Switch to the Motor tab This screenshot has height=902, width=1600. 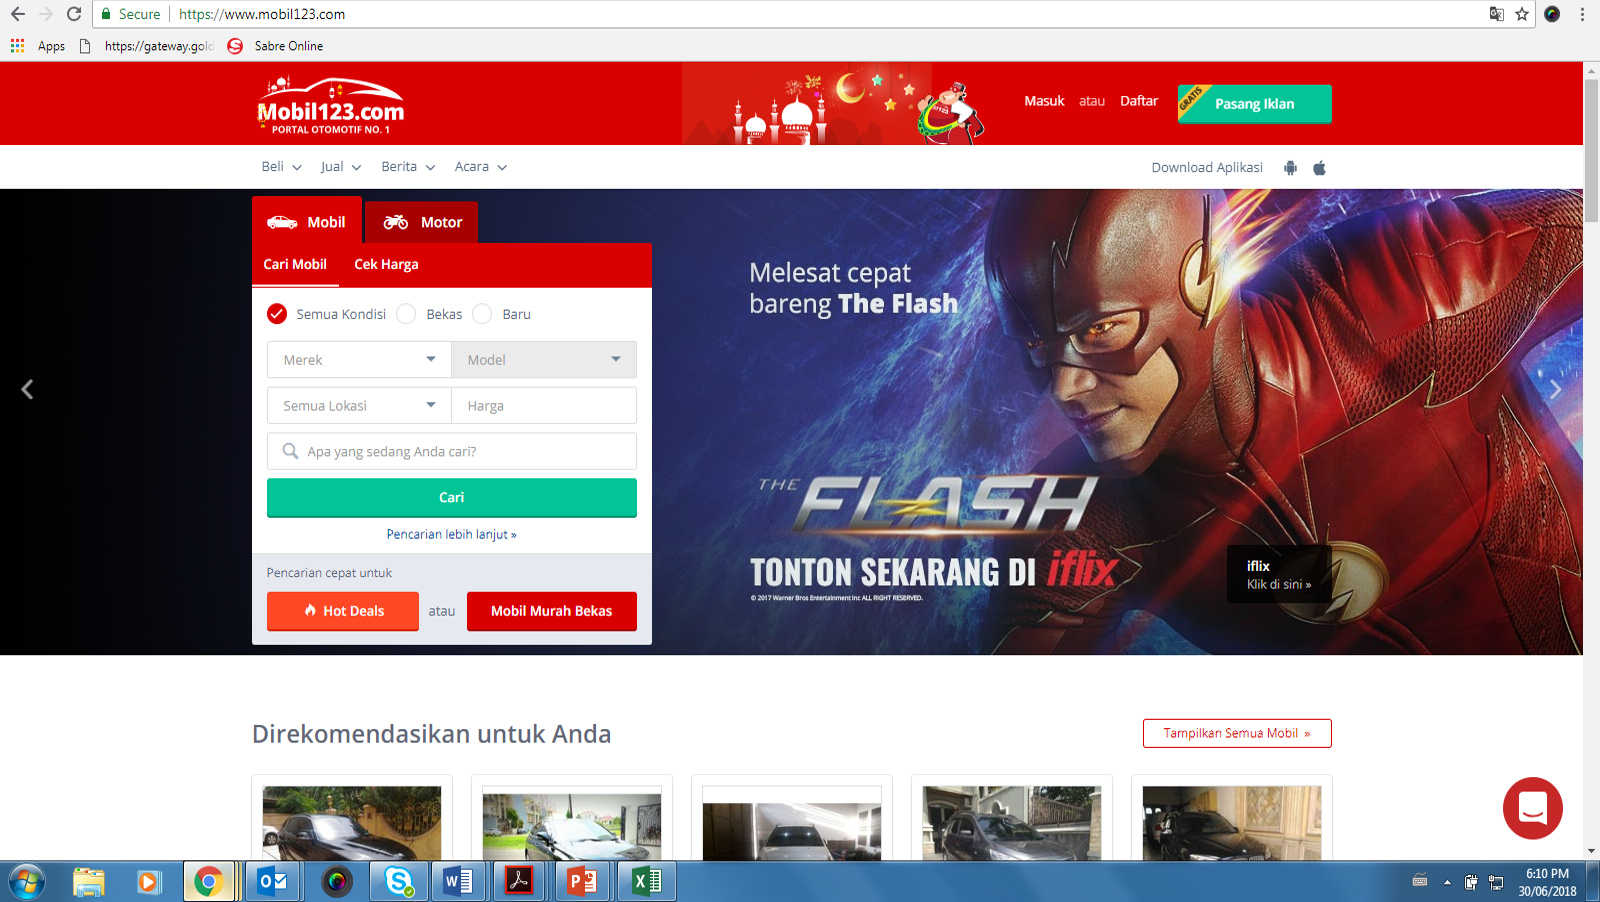[x=421, y=222]
